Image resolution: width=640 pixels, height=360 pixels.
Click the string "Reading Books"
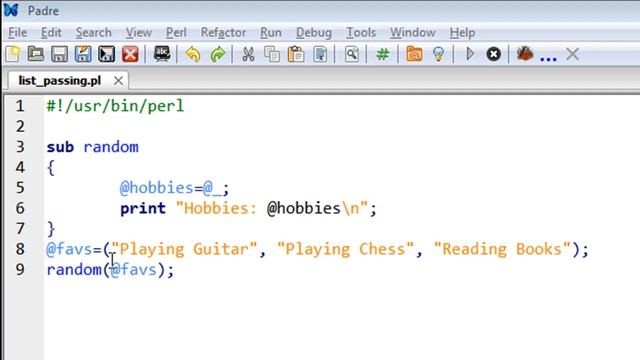pos(502,249)
